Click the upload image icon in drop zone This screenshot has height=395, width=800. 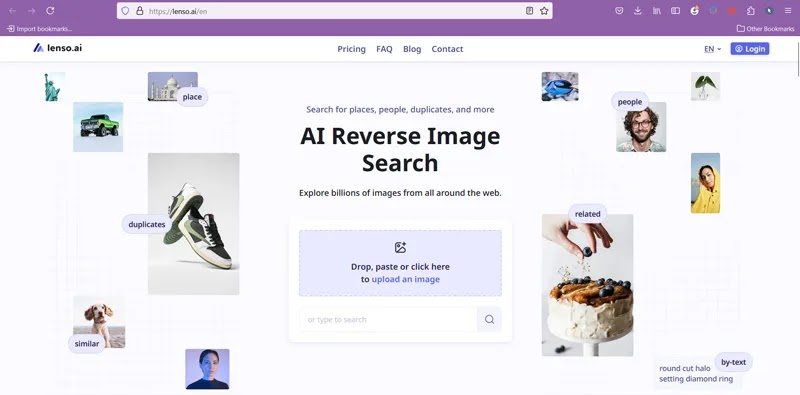coord(401,248)
